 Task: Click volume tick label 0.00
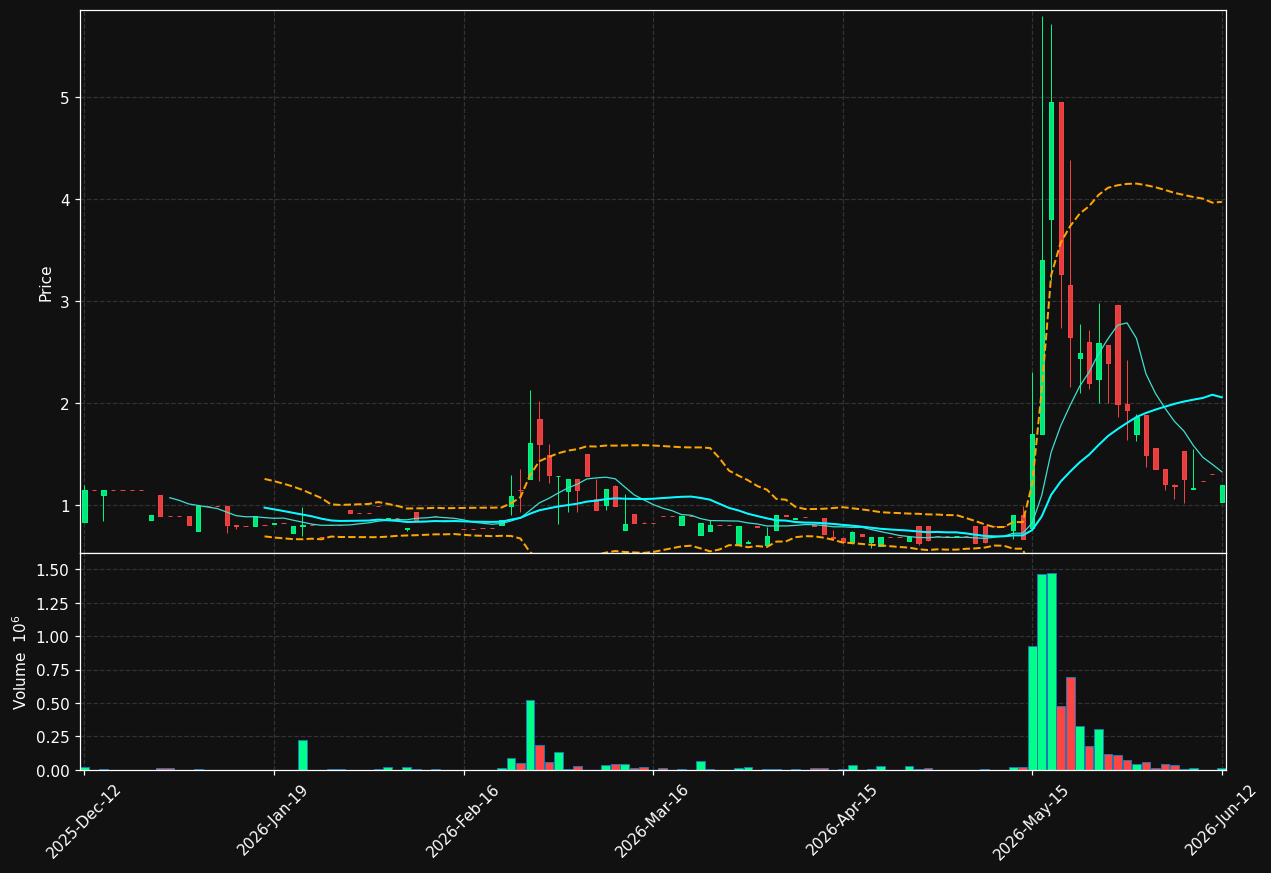(x=54, y=771)
